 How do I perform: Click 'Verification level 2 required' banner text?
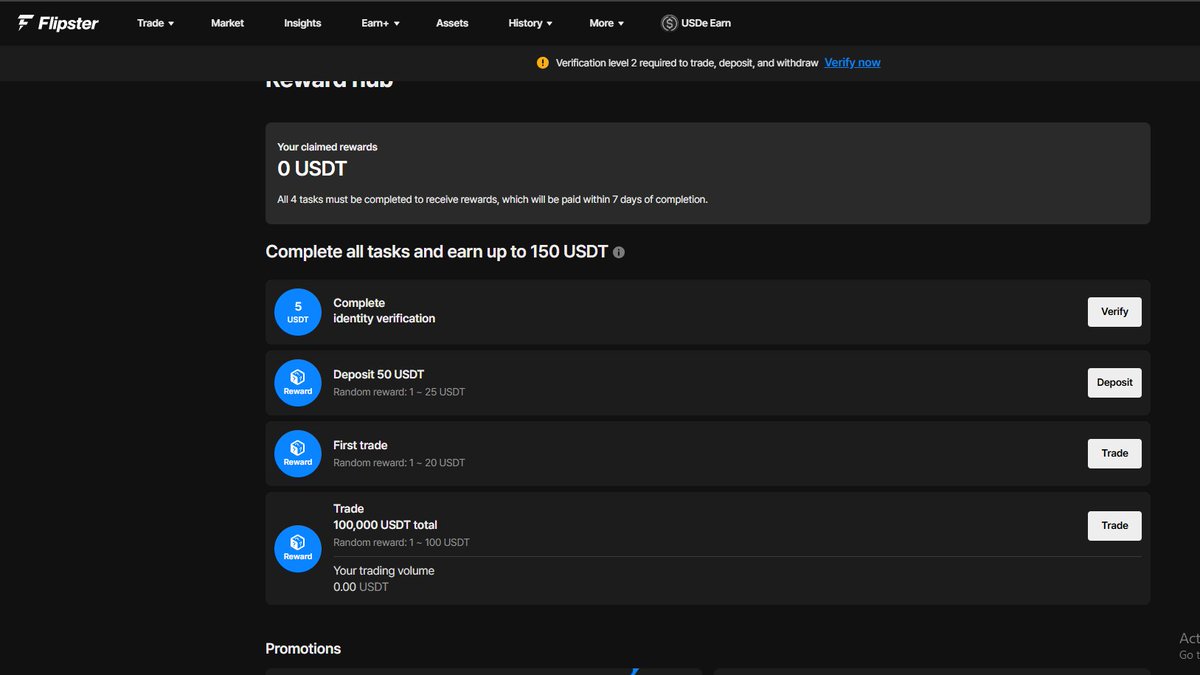687,62
